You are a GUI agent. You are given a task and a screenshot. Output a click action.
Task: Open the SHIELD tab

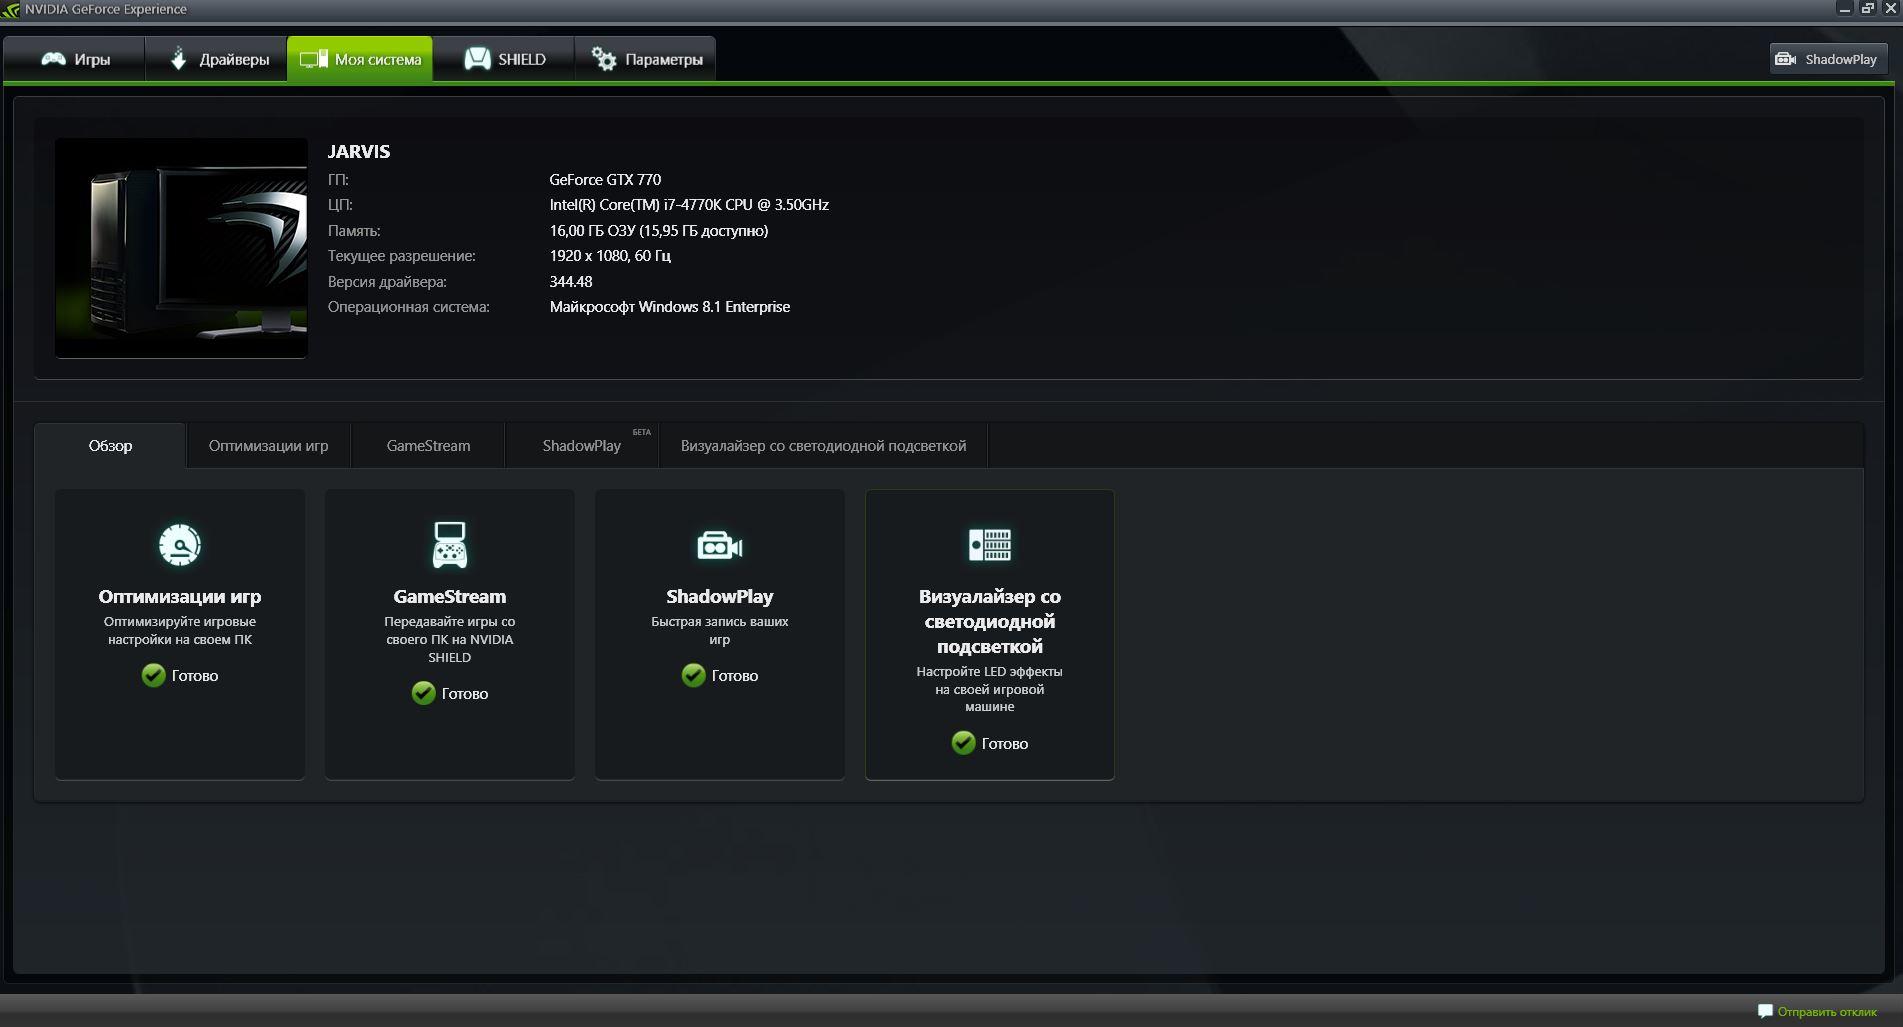coord(504,59)
